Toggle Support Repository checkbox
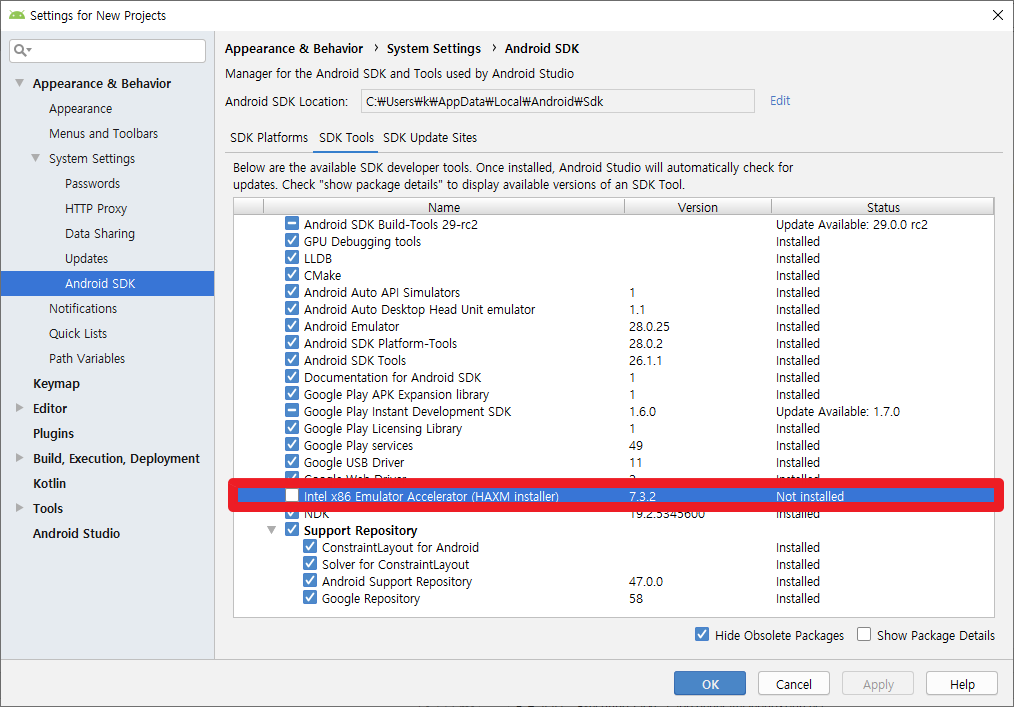The image size is (1014, 707). (x=292, y=530)
